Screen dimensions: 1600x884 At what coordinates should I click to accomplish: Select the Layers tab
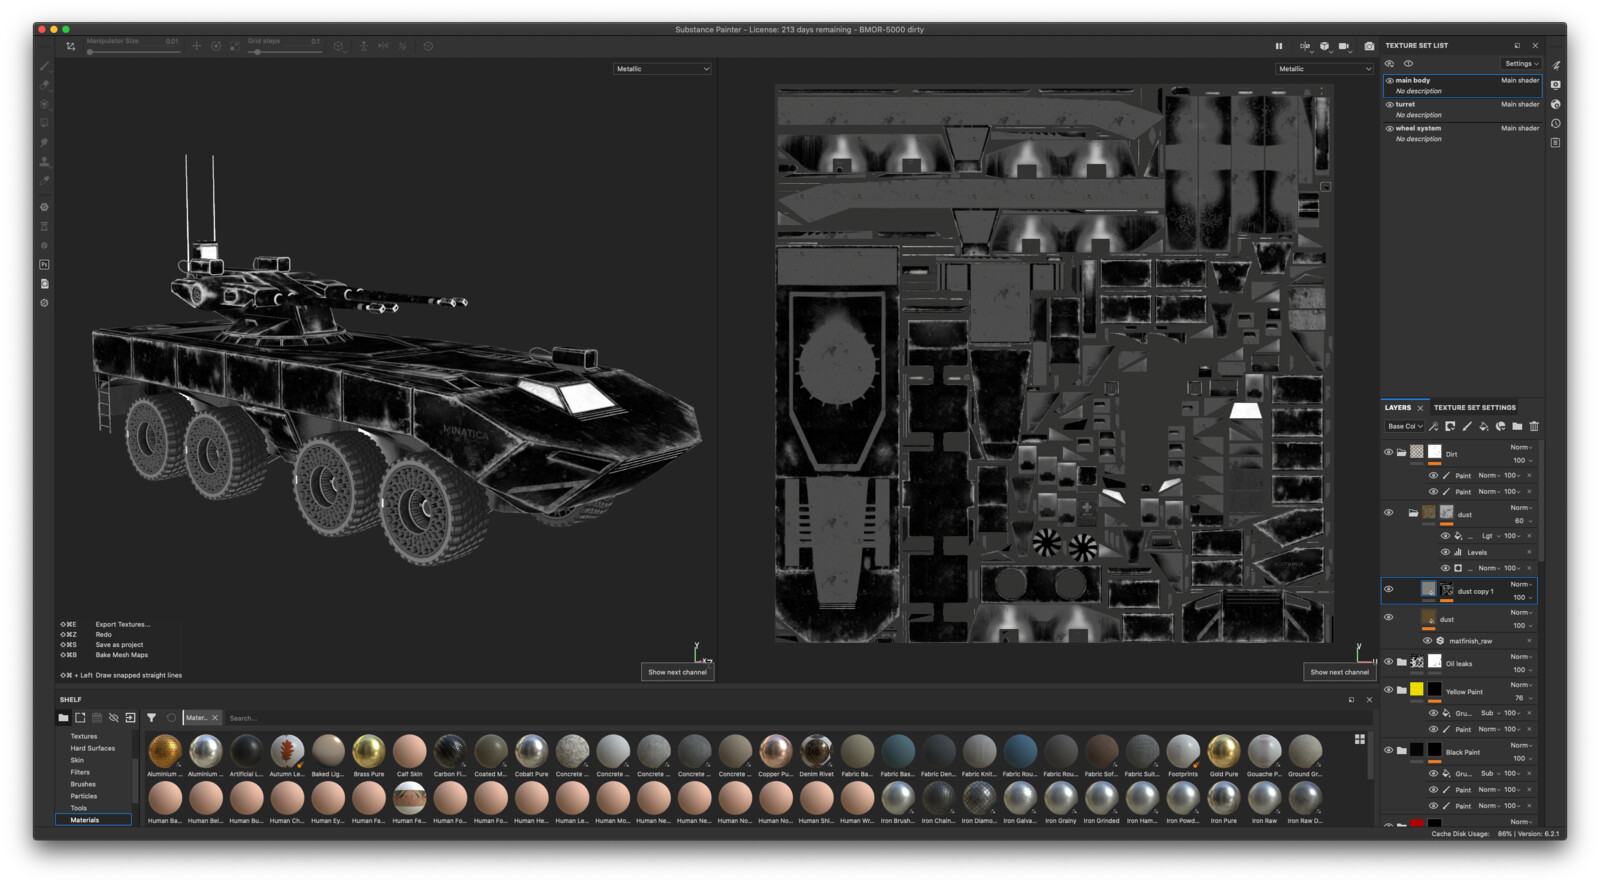click(x=1398, y=408)
